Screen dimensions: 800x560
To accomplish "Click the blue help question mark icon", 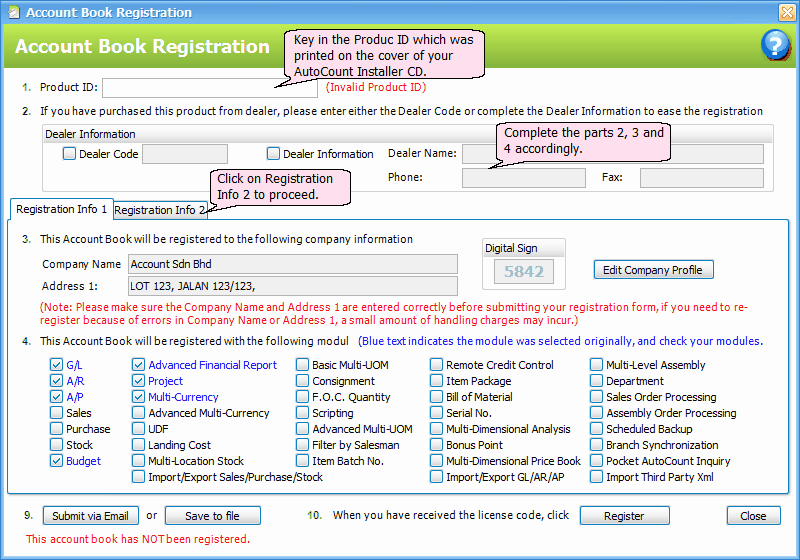I will 775,45.
